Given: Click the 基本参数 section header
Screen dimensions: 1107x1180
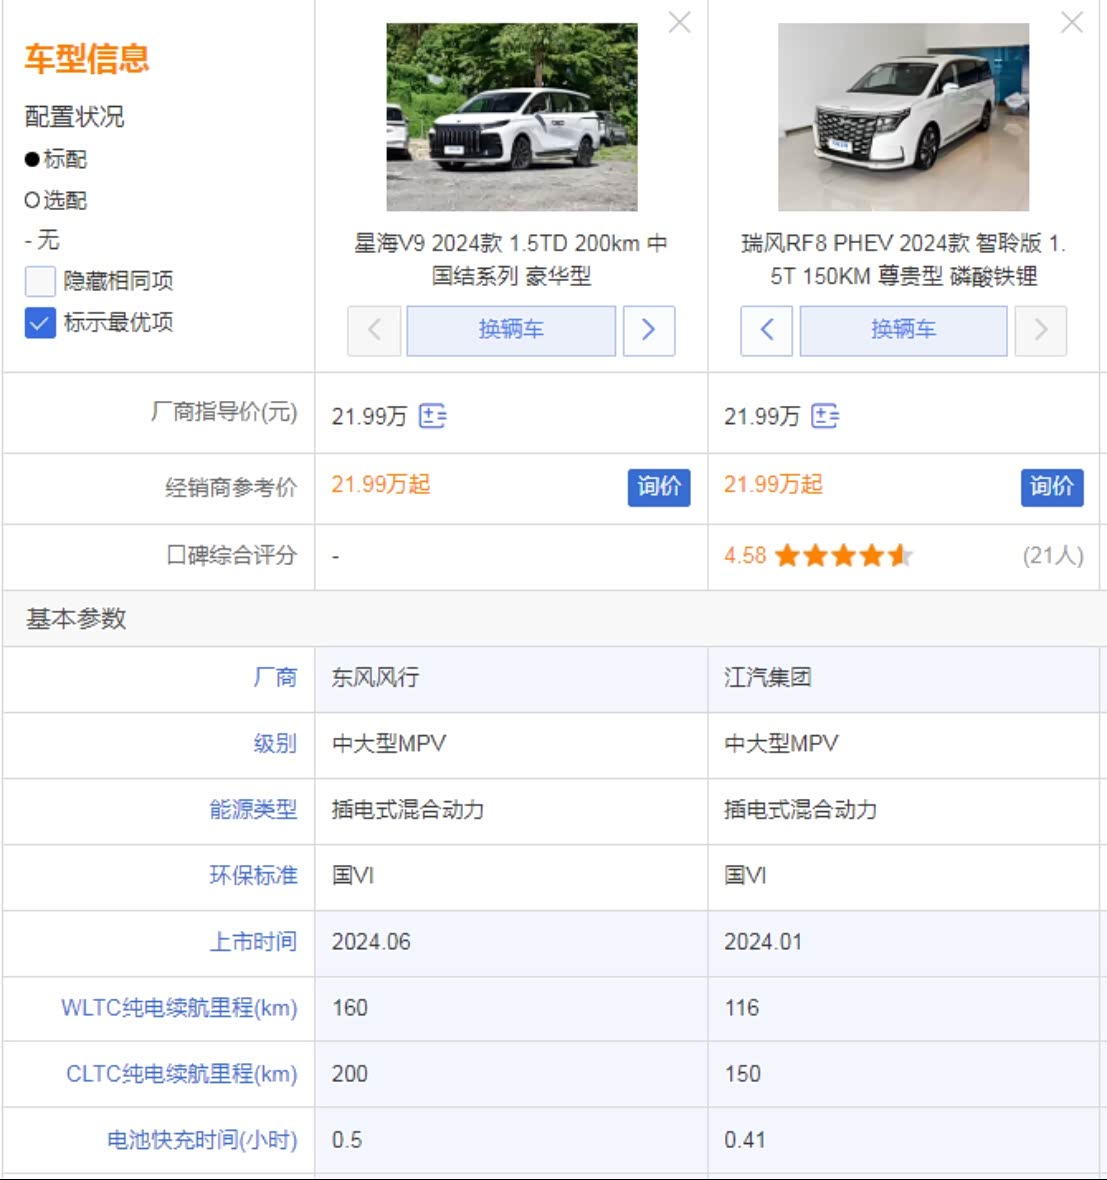Looking at the screenshot, I should pos(76,619).
